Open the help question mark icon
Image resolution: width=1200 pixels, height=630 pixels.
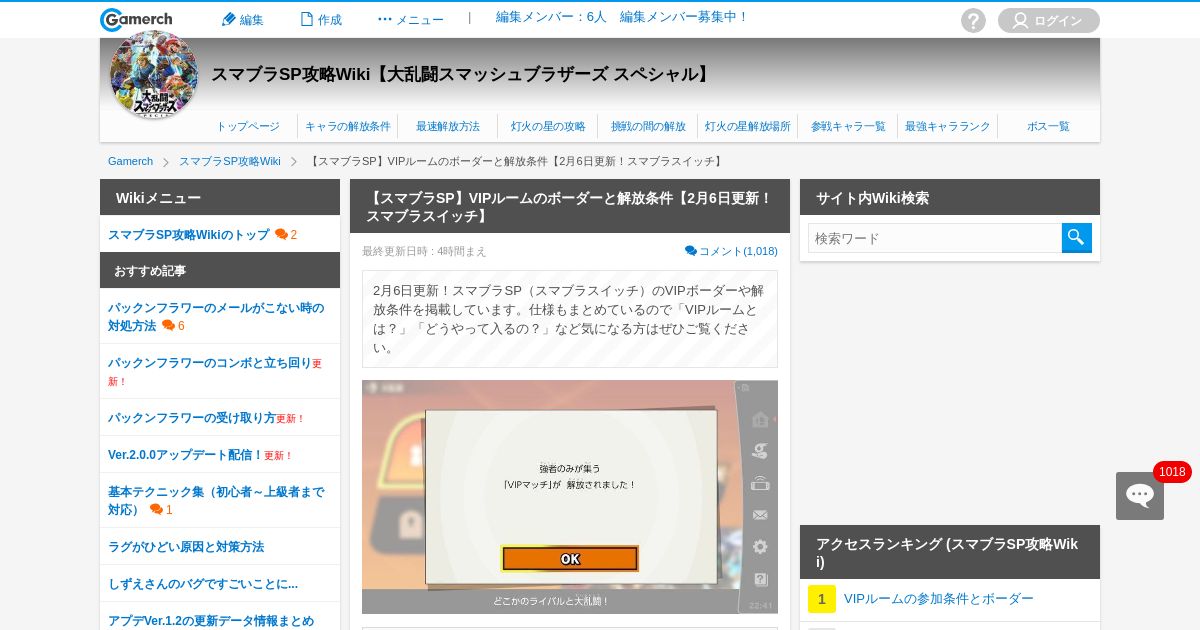click(973, 20)
